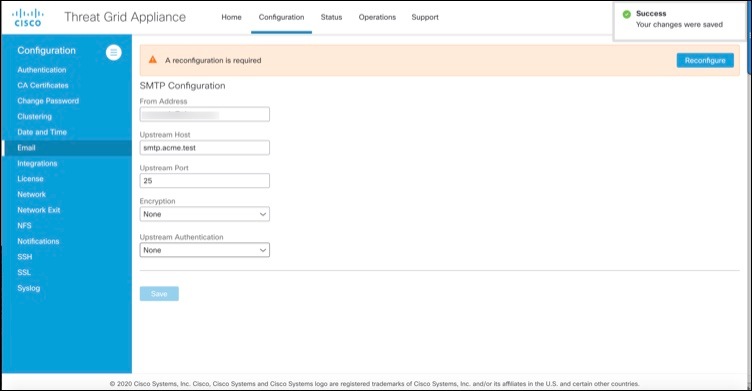752x391 pixels.
Task: Click the From Address input field
Action: point(205,114)
